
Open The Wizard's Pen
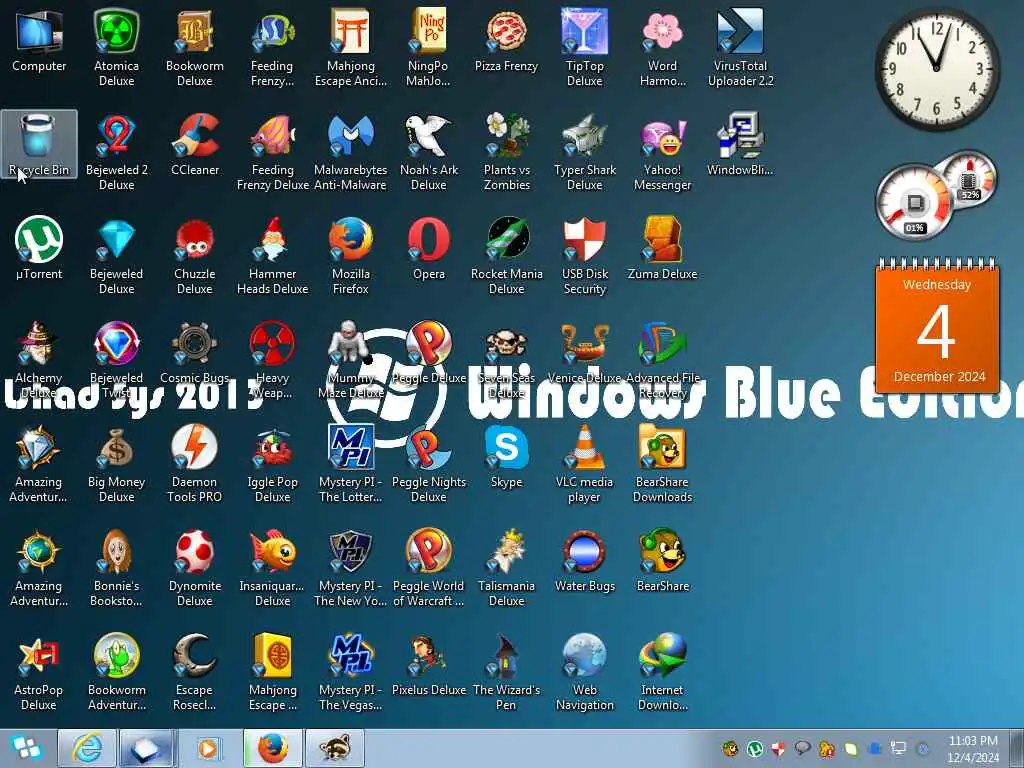click(x=507, y=671)
